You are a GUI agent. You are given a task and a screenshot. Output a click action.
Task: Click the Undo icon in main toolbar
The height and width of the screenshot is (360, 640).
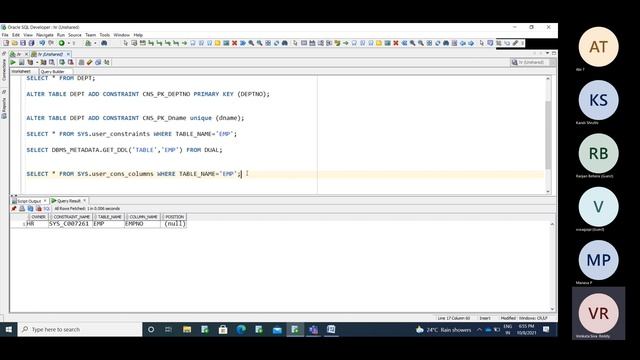click(x=42, y=43)
